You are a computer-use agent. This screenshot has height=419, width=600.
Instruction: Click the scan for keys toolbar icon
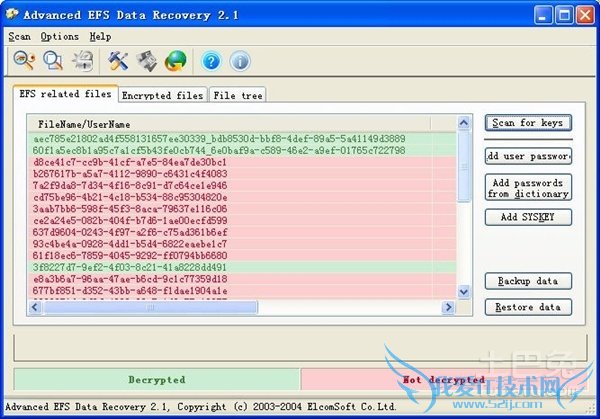click(24, 61)
